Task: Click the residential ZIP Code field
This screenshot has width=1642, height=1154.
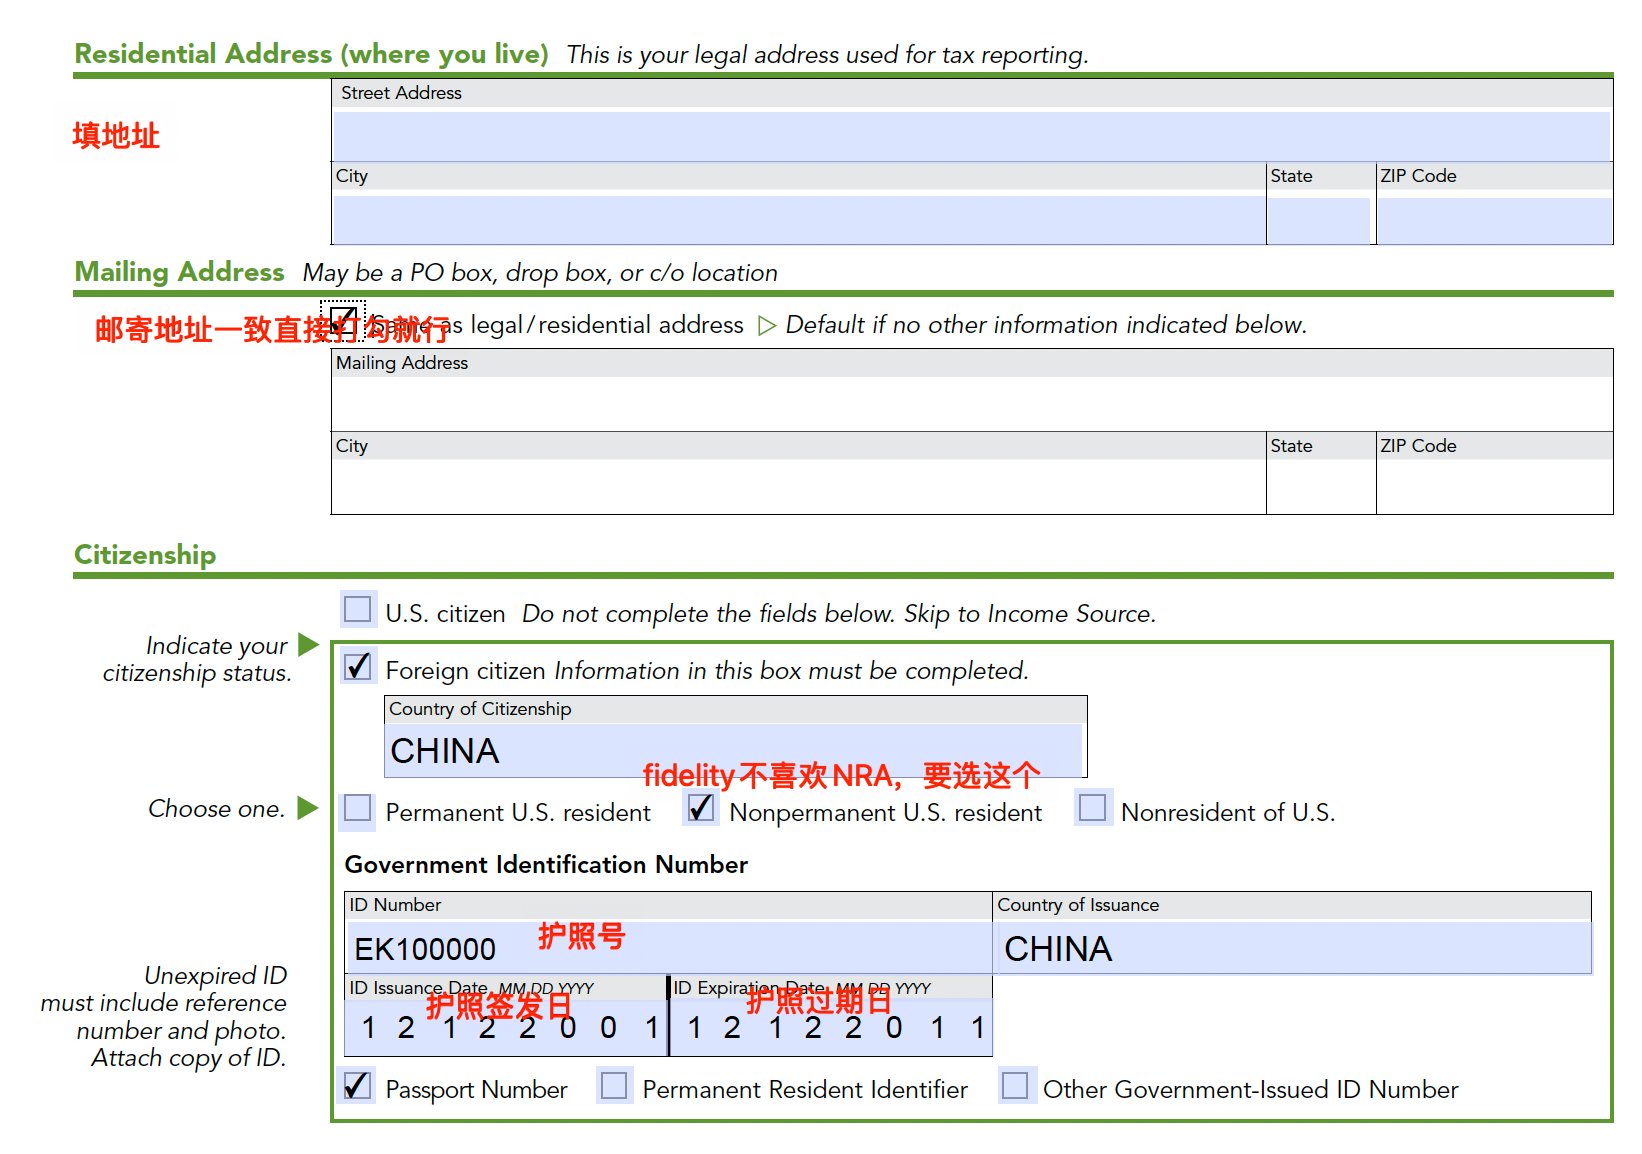Action: point(1494,220)
